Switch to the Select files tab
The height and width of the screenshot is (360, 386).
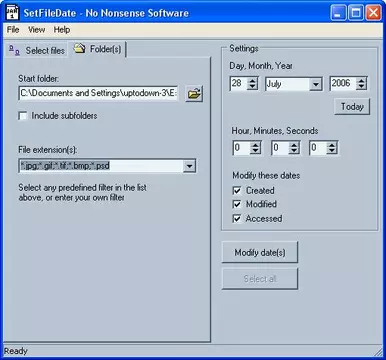pyautogui.click(x=37, y=50)
